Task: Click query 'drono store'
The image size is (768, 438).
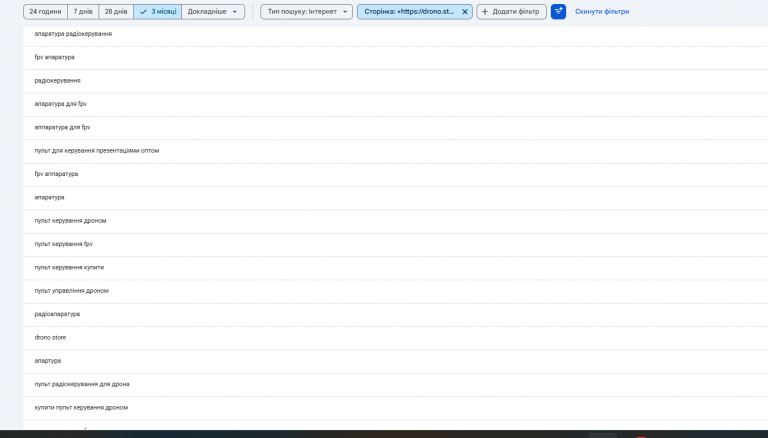Action: pyautogui.click(x=50, y=338)
